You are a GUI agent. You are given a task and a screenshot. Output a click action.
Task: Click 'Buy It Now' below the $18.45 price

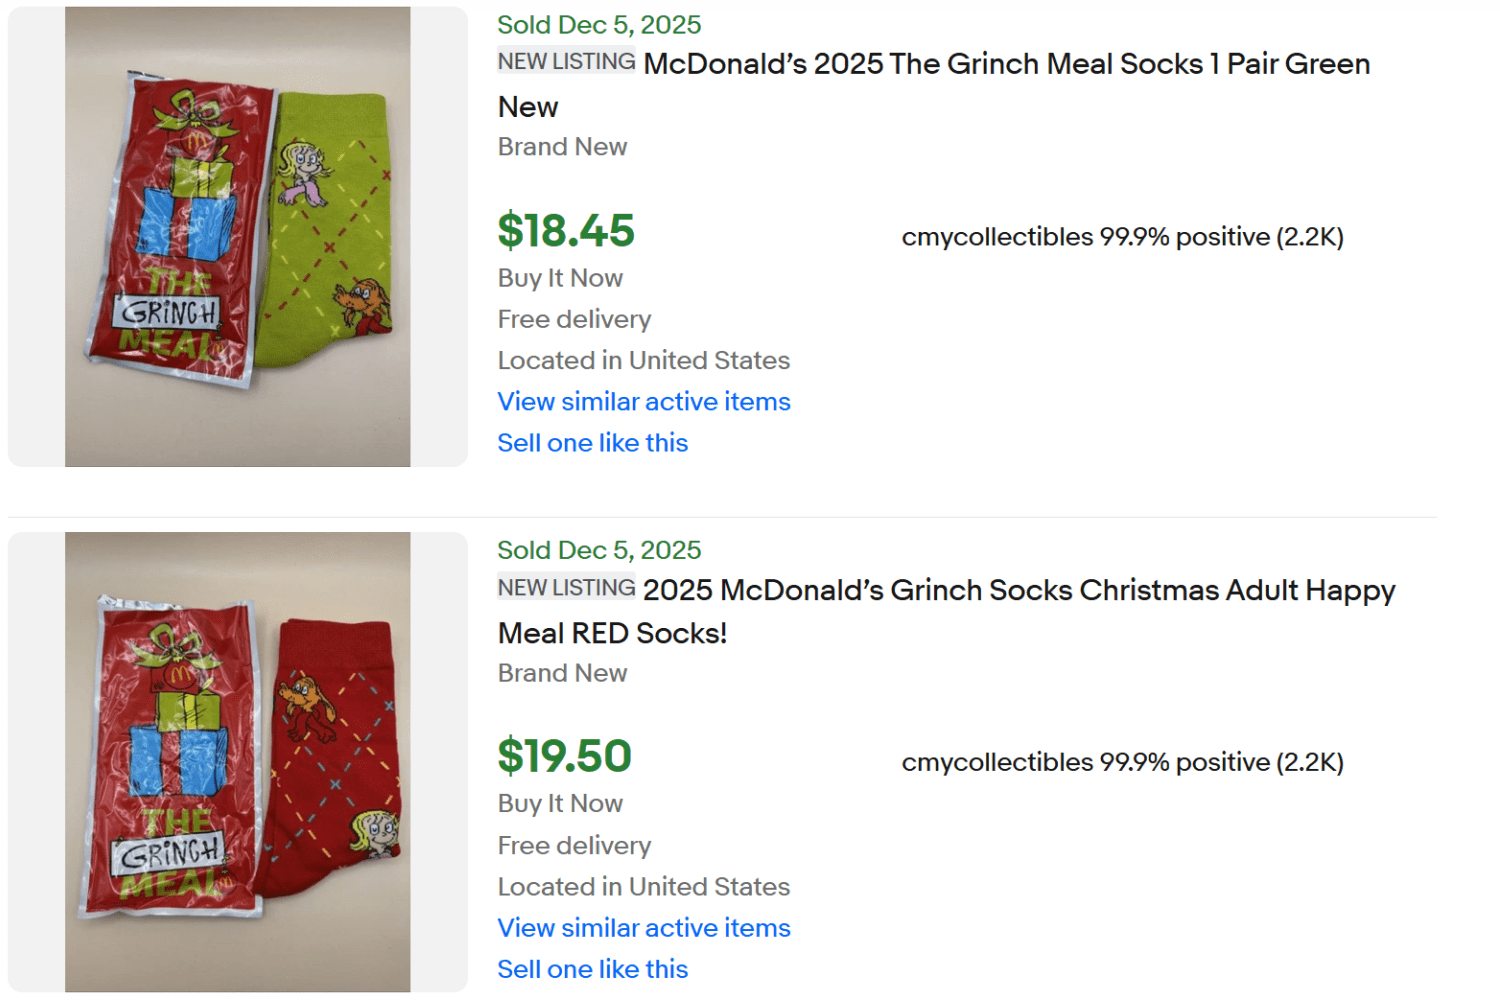tap(560, 278)
